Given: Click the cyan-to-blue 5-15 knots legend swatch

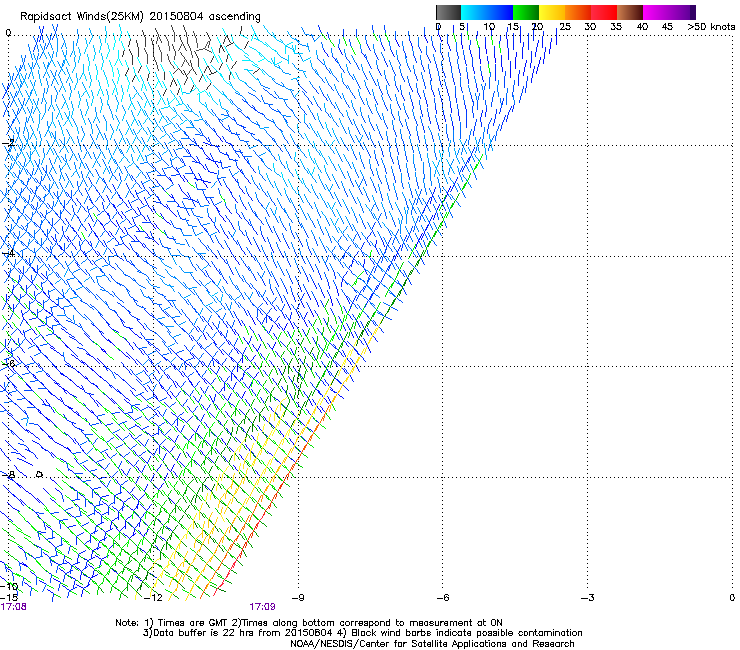Looking at the screenshot, I should pyautogui.click(x=487, y=12).
